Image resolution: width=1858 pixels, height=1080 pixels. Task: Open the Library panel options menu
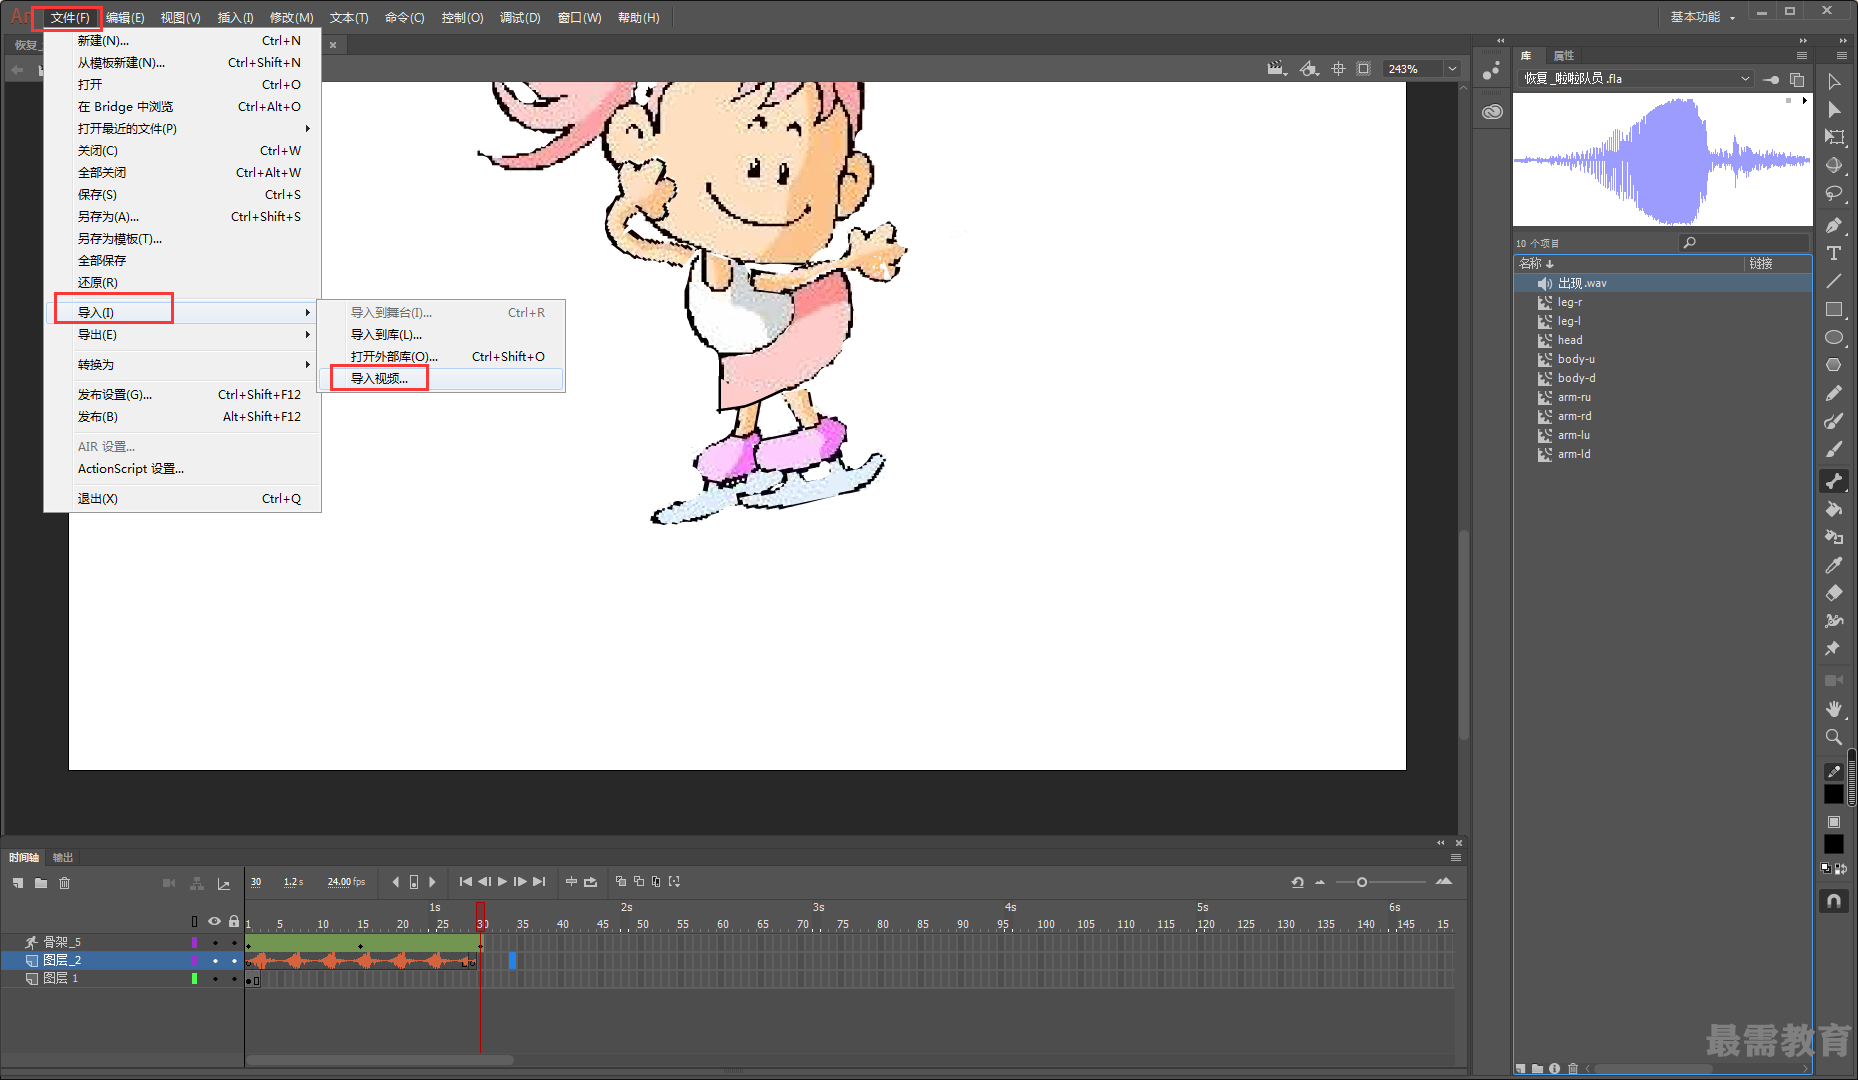pos(1802,55)
